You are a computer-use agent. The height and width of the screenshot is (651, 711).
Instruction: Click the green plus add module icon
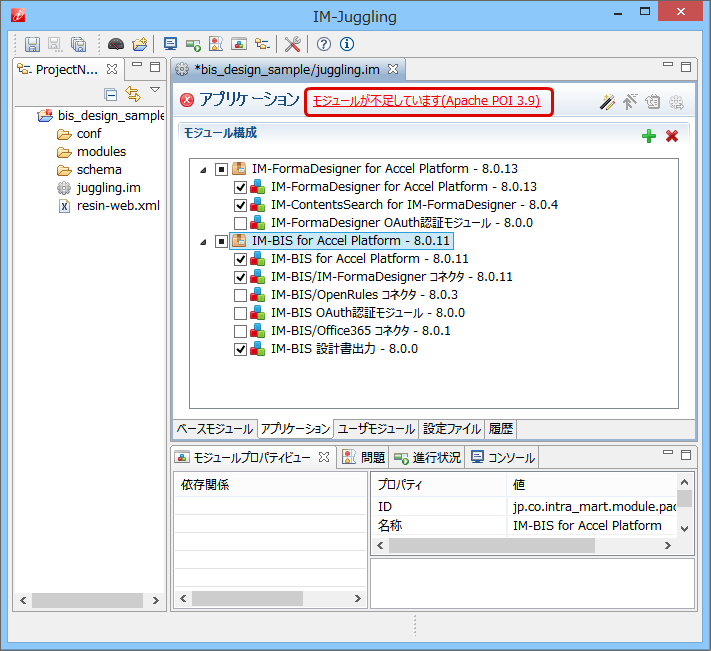[x=649, y=136]
